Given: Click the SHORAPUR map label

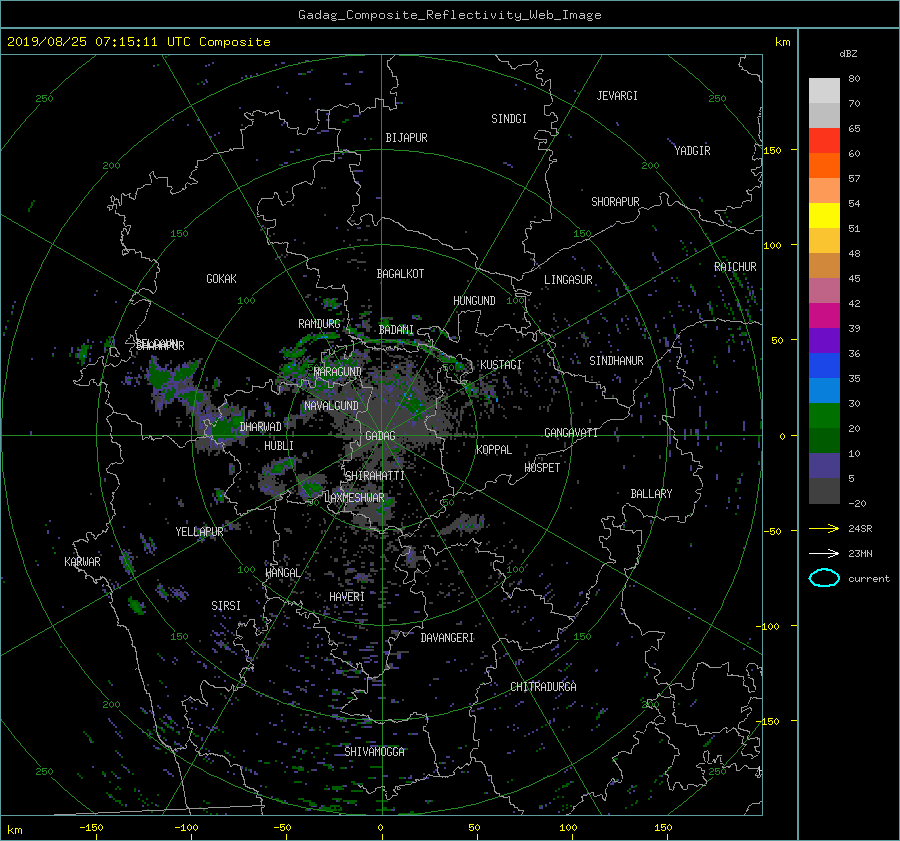Looking at the screenshot, I should [x=615, y=202].
